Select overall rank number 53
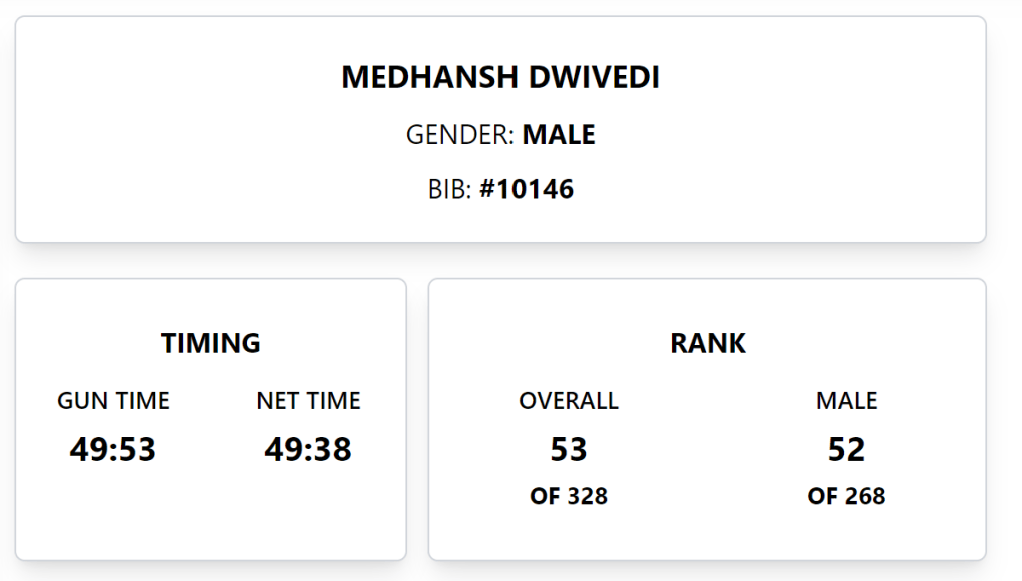The height and width of the screenshot is (581, 1022). tap(569, 450)
